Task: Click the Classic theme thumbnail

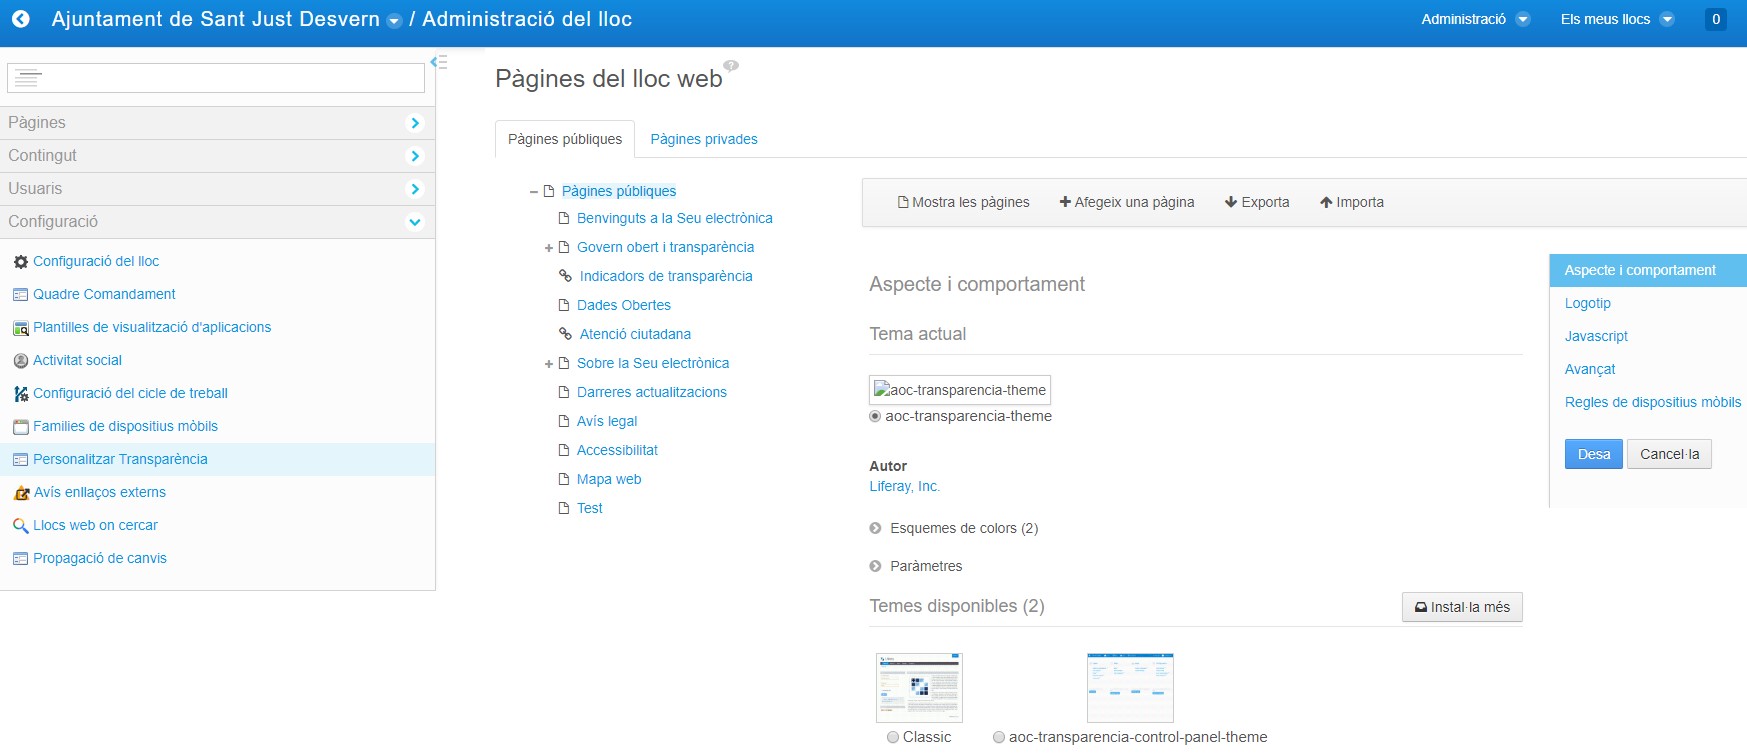Action: 919,688
